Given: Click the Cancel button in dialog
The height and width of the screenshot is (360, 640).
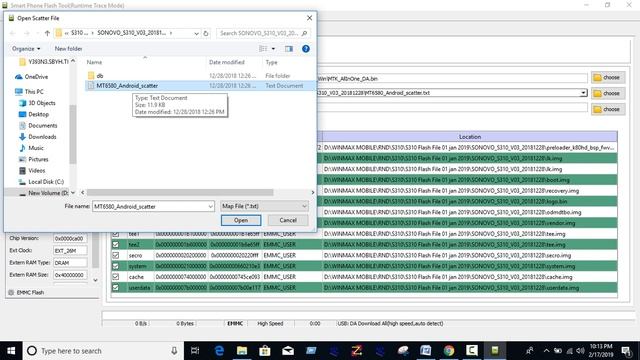Looking at the screenshot, I should point(288,220).
